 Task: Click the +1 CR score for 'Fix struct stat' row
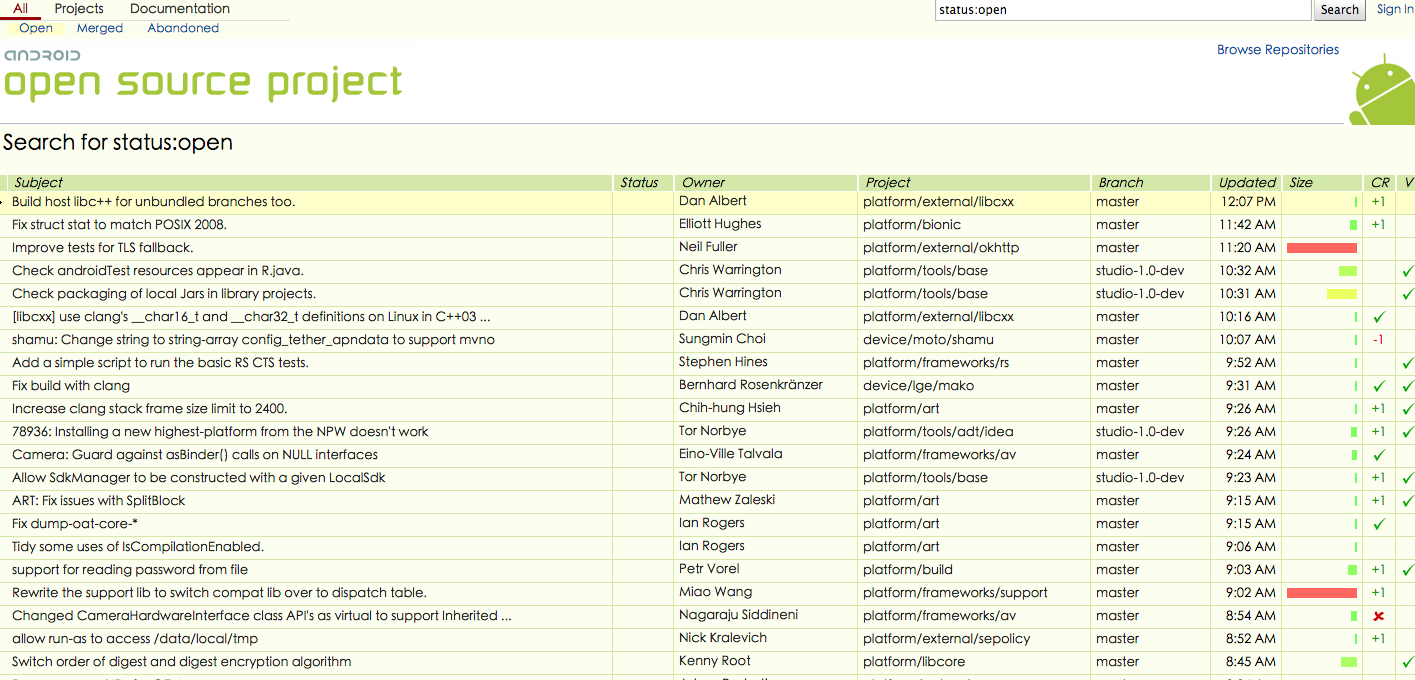[1378, 225]
